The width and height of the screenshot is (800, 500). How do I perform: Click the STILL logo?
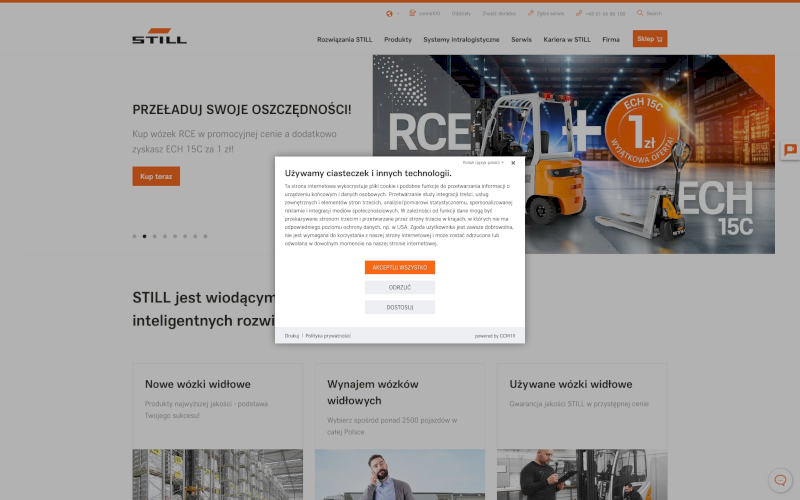(159, 38)
